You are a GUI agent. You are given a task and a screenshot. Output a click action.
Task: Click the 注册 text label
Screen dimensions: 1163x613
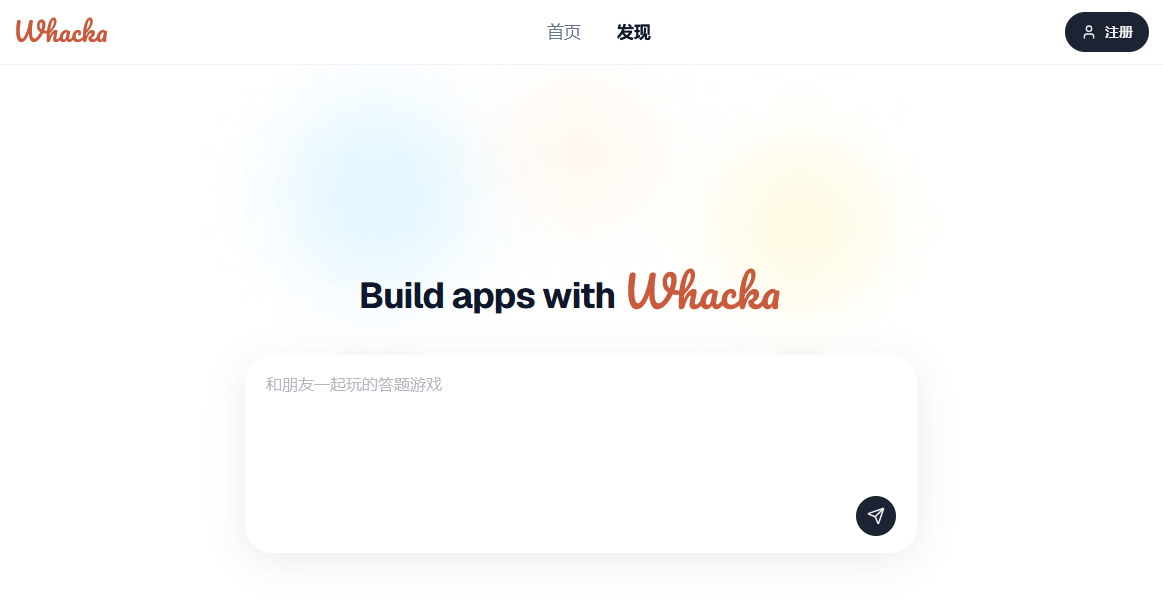[1118, 32]
